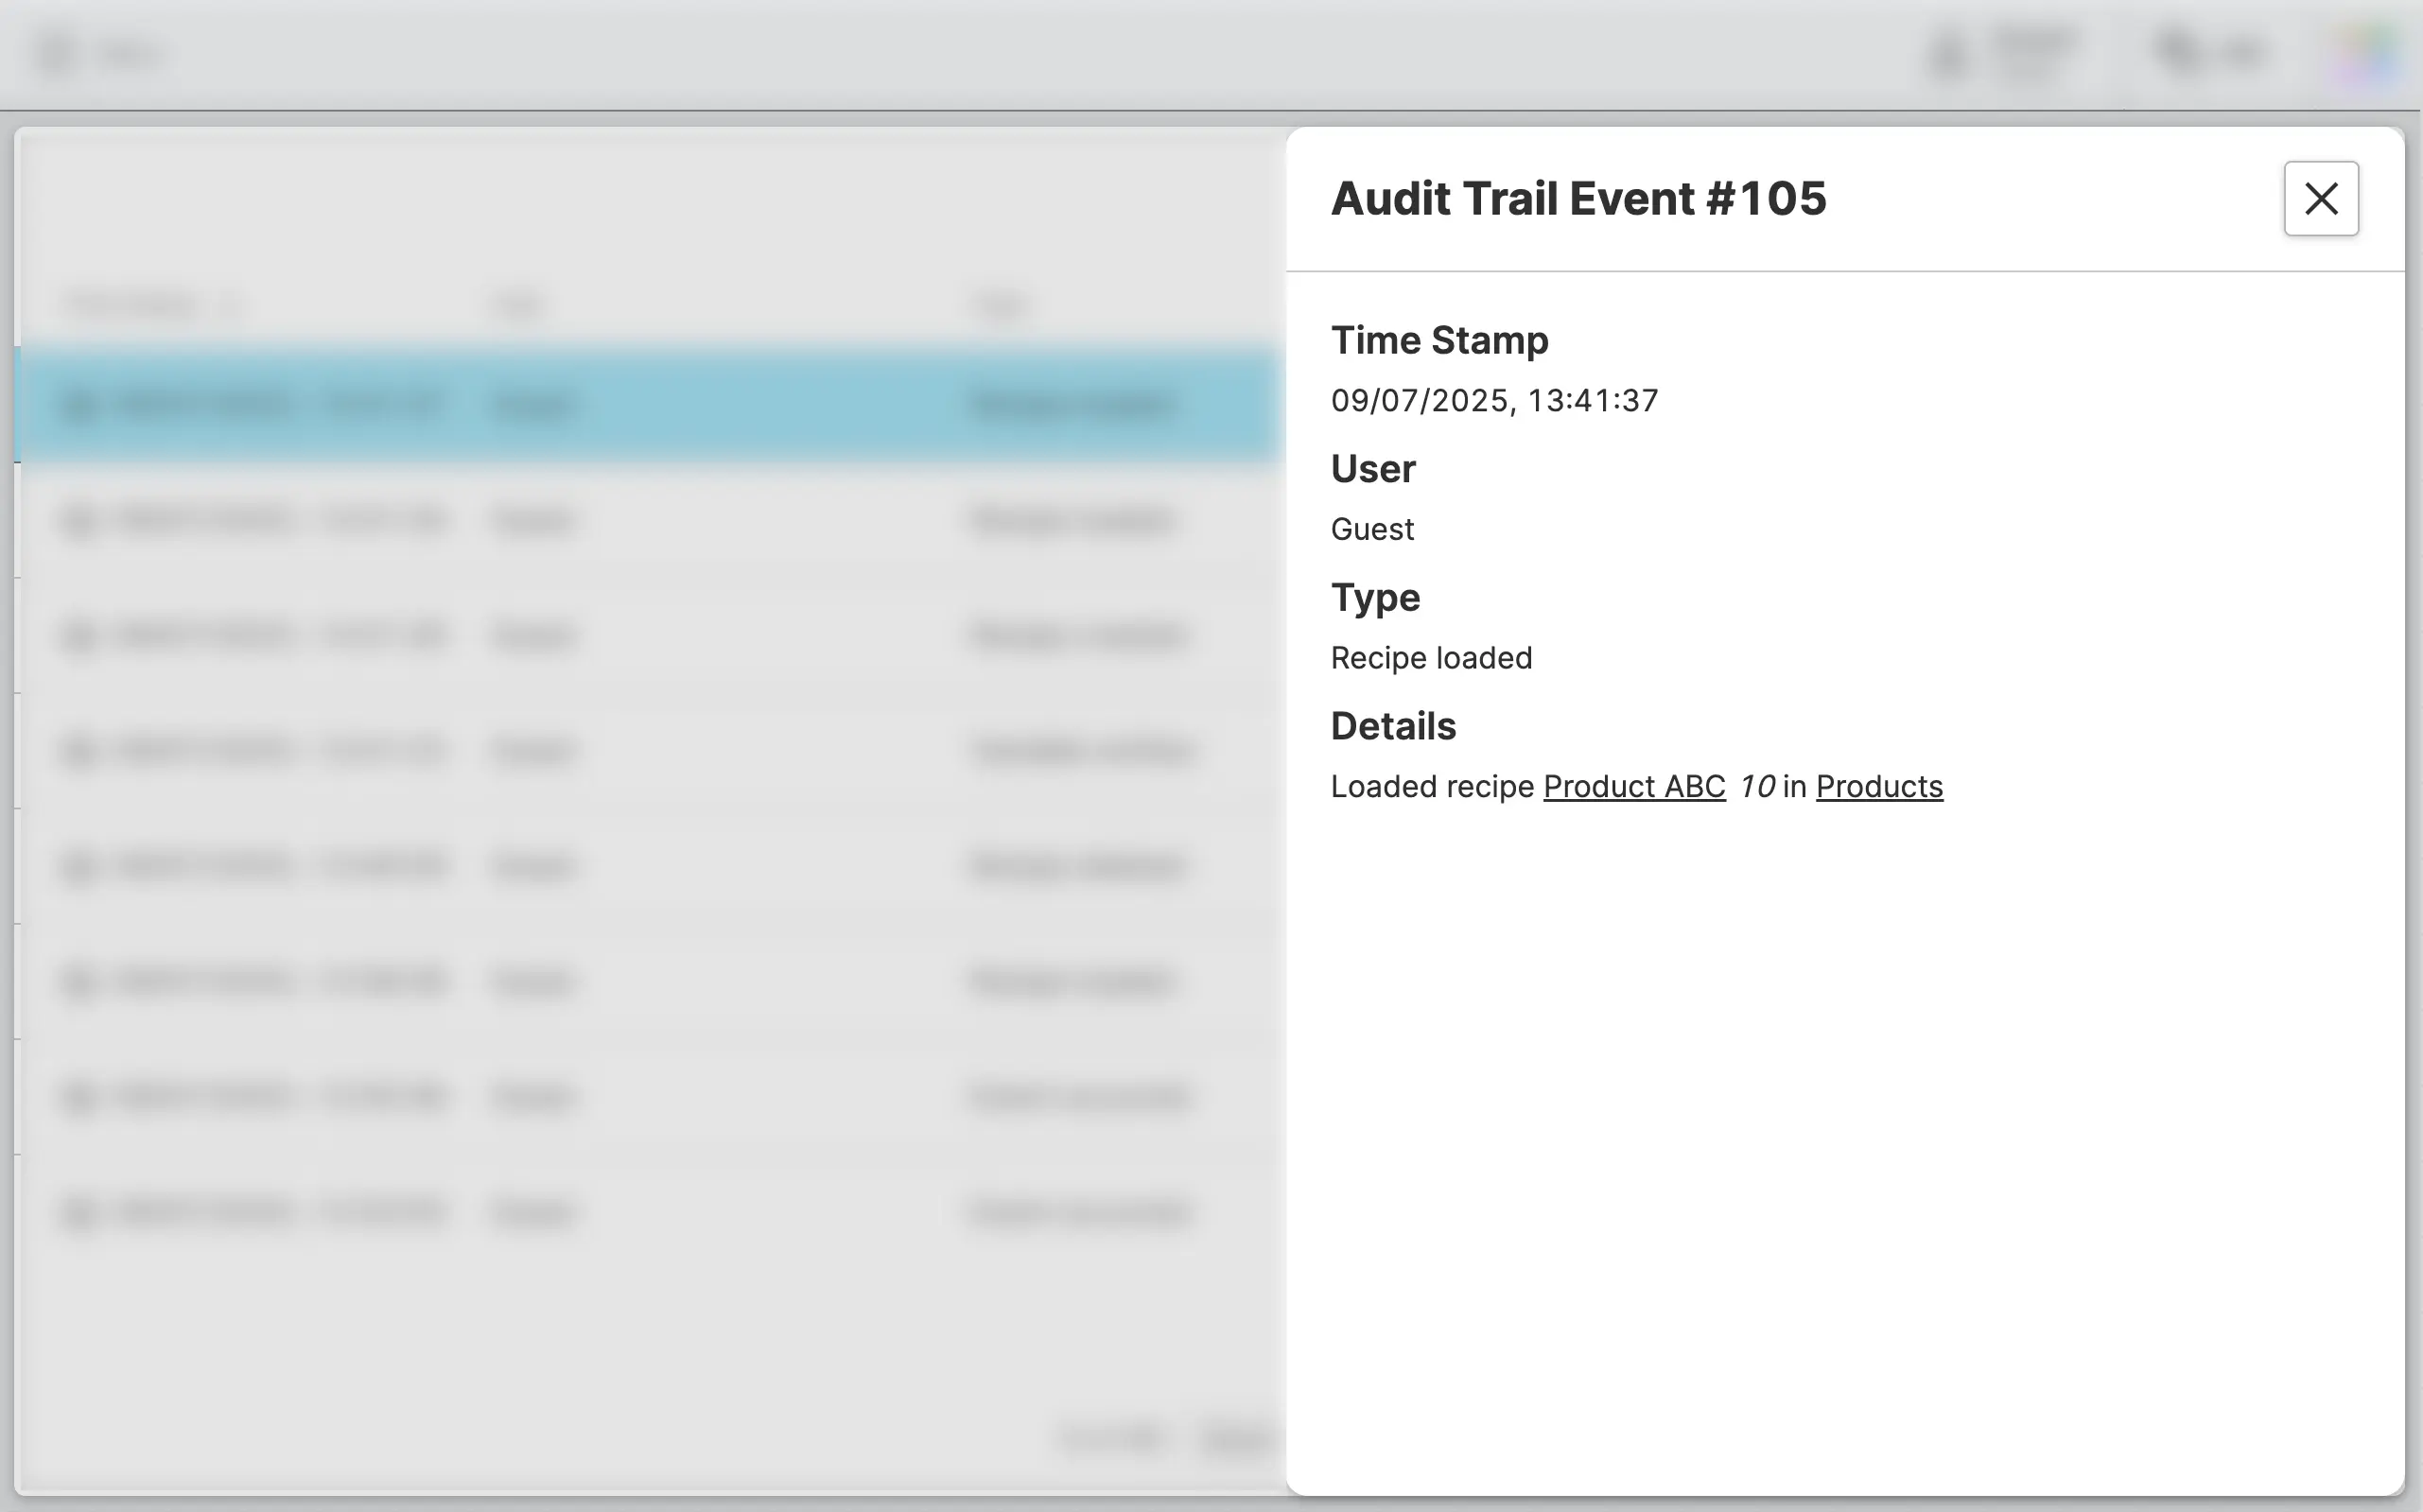
Task: Click the blurred menu icon in top-left bar
Action: (58, 53)
